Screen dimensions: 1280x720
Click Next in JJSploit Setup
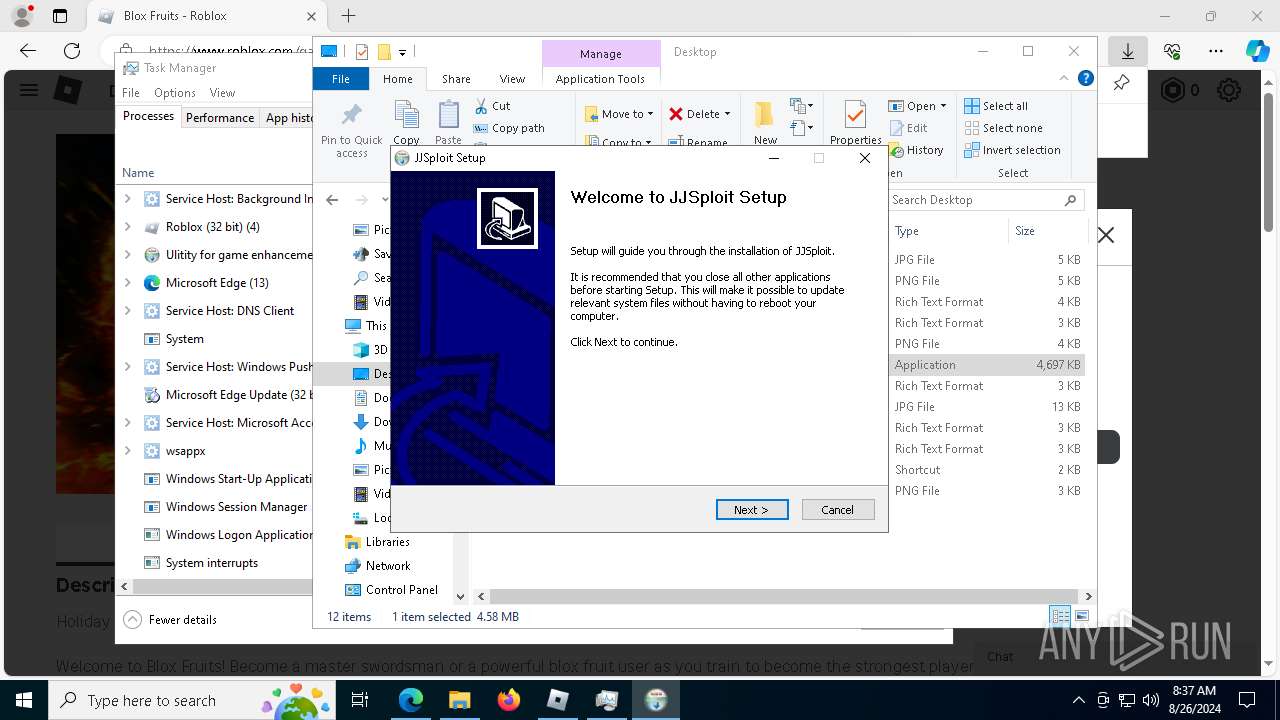point(752,510)
